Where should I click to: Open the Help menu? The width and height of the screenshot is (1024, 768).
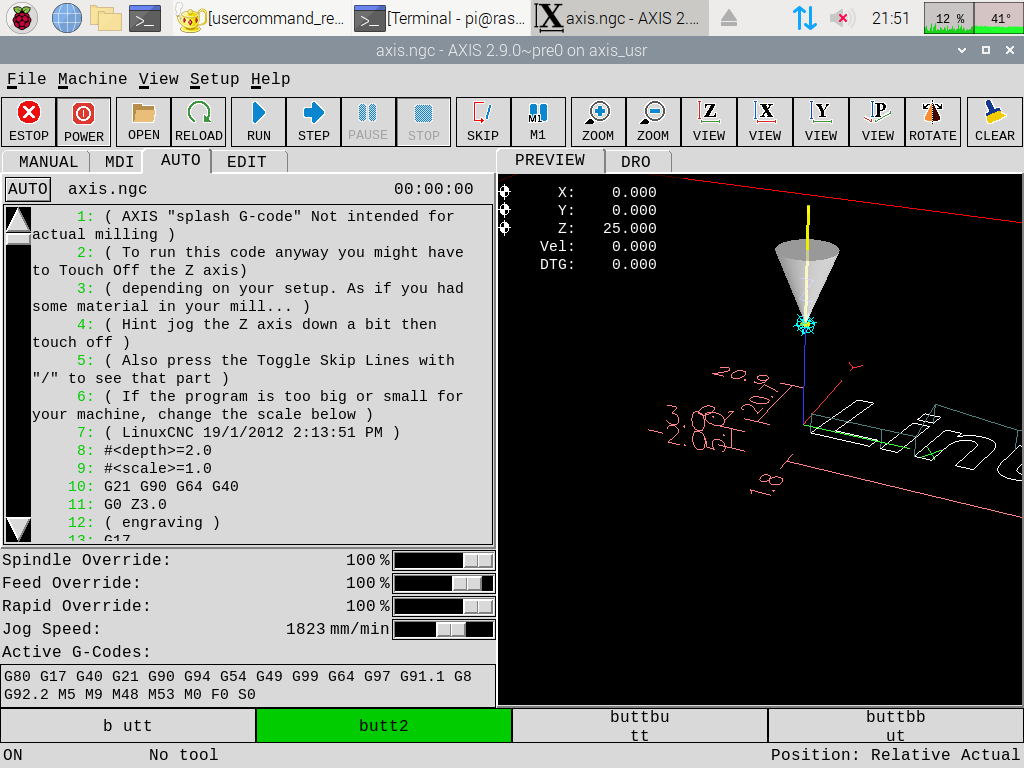coord(270,79)
